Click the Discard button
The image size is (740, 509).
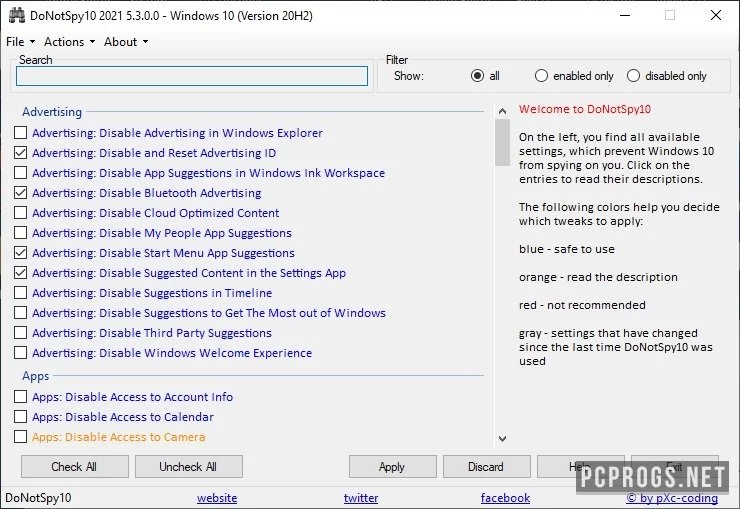pyautogui.click(x=487, y=467)
